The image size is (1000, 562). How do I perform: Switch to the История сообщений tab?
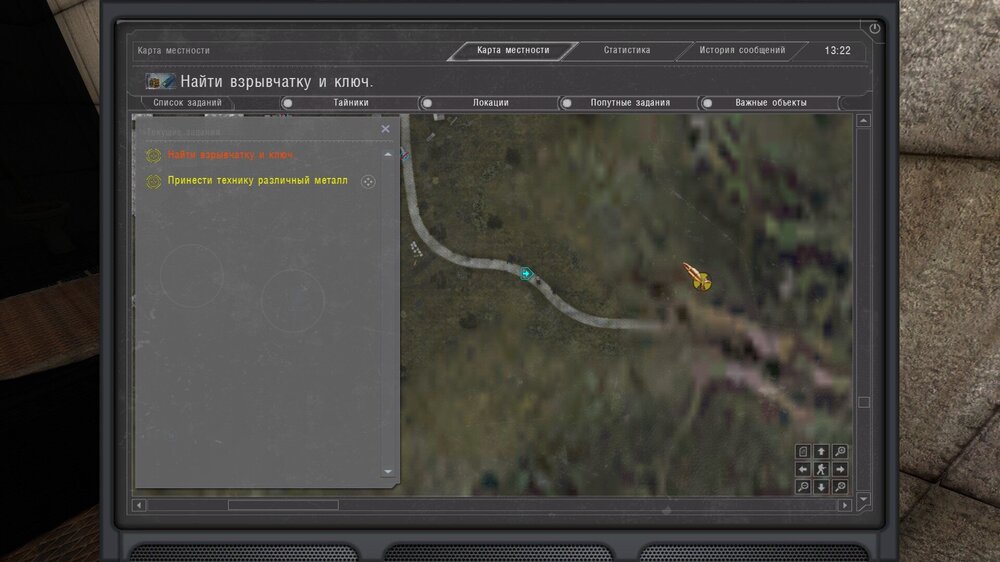tap(742, 50)
